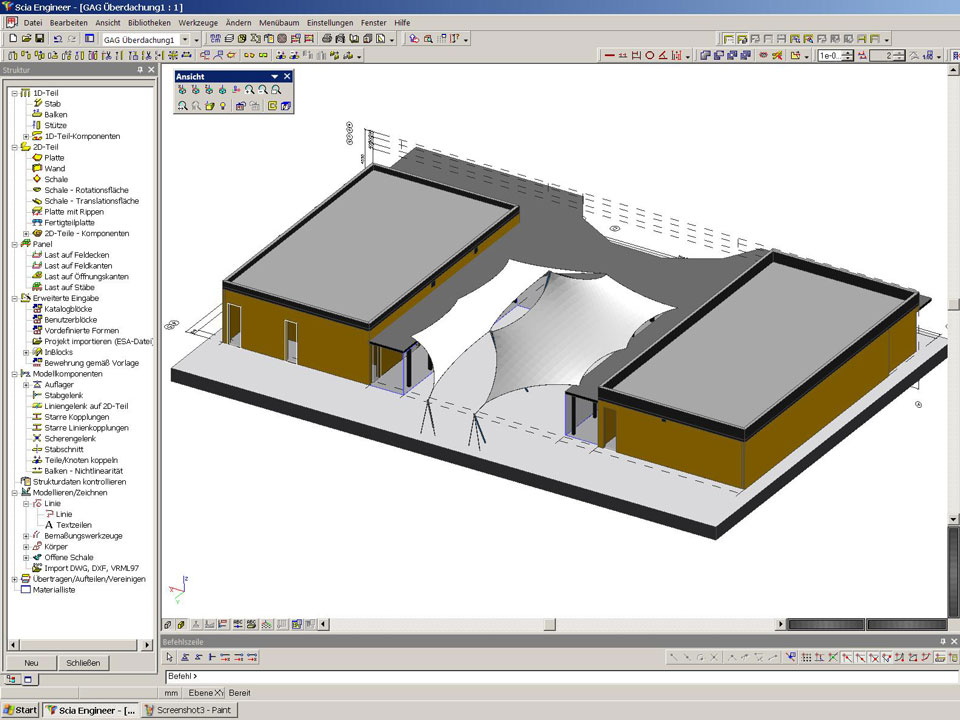Viewport: 960px width, 720px height.
Task: Click the New document icon in the toolbar
Action: point(12,39)
